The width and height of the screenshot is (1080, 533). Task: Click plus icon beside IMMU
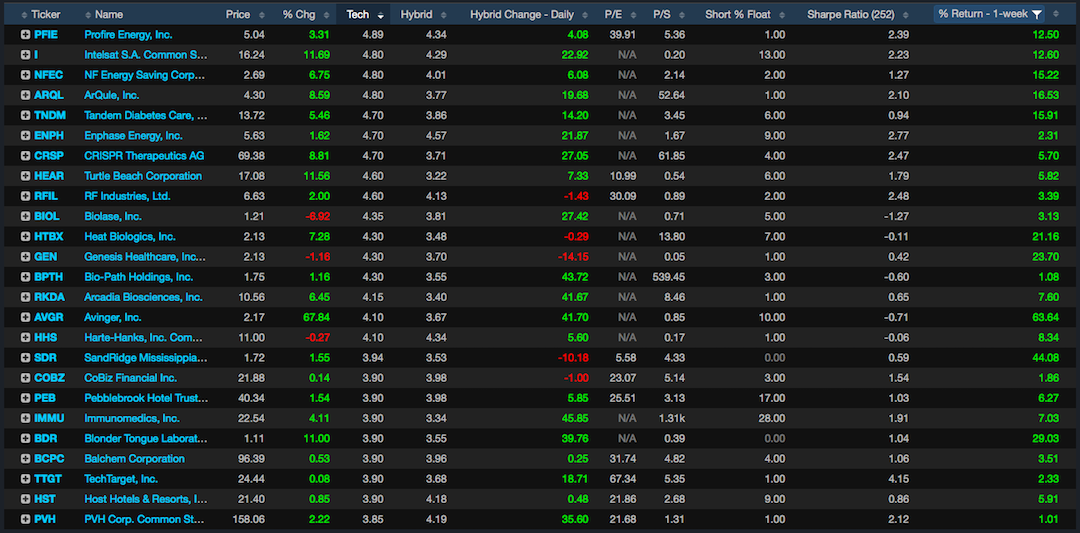click(25, 418)
